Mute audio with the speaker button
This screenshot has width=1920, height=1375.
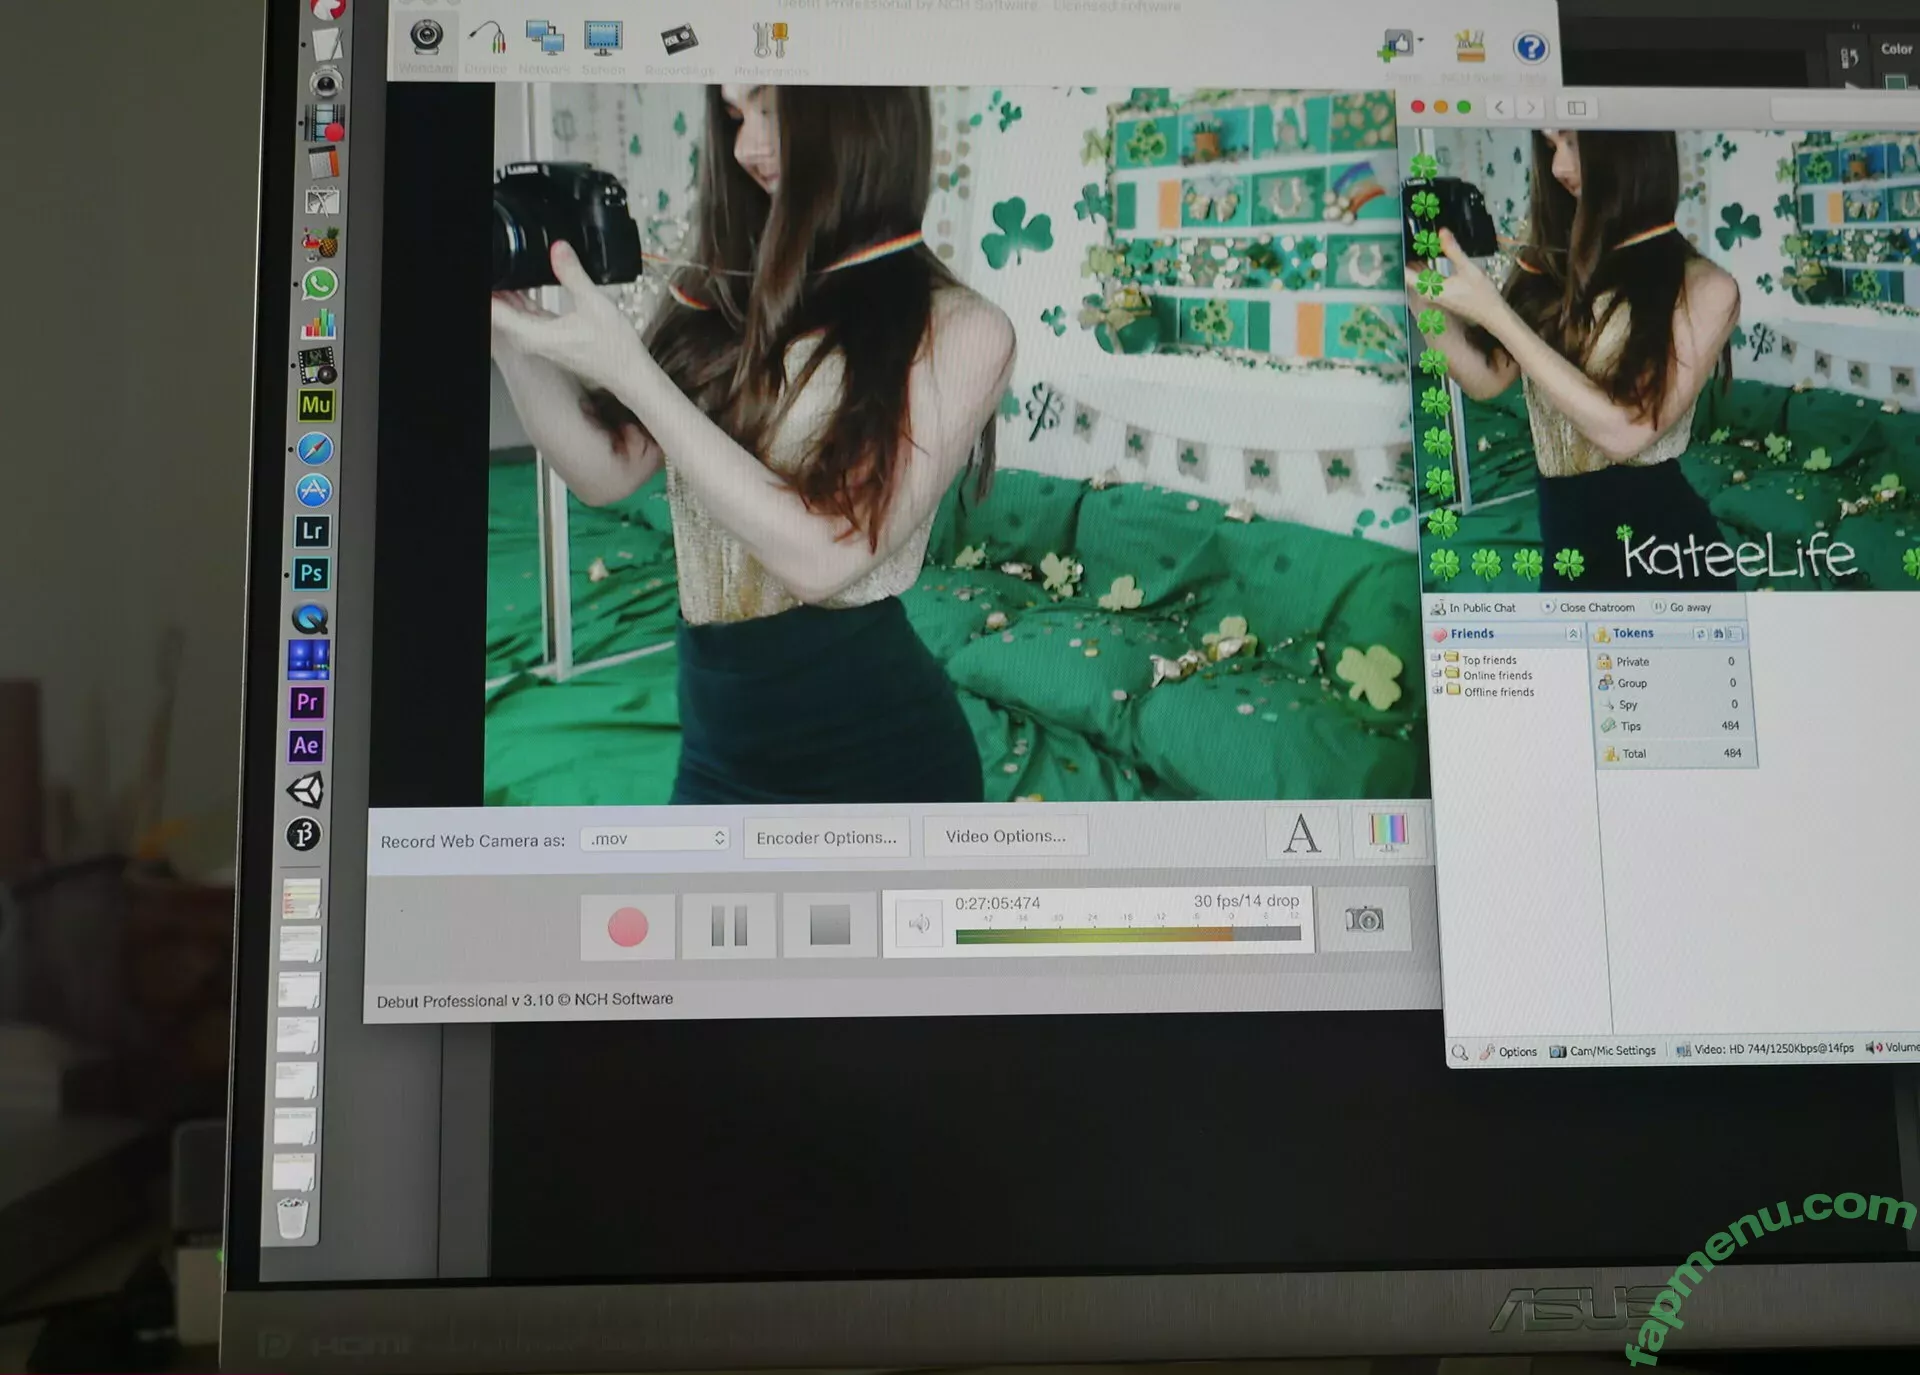coord(918,923)
